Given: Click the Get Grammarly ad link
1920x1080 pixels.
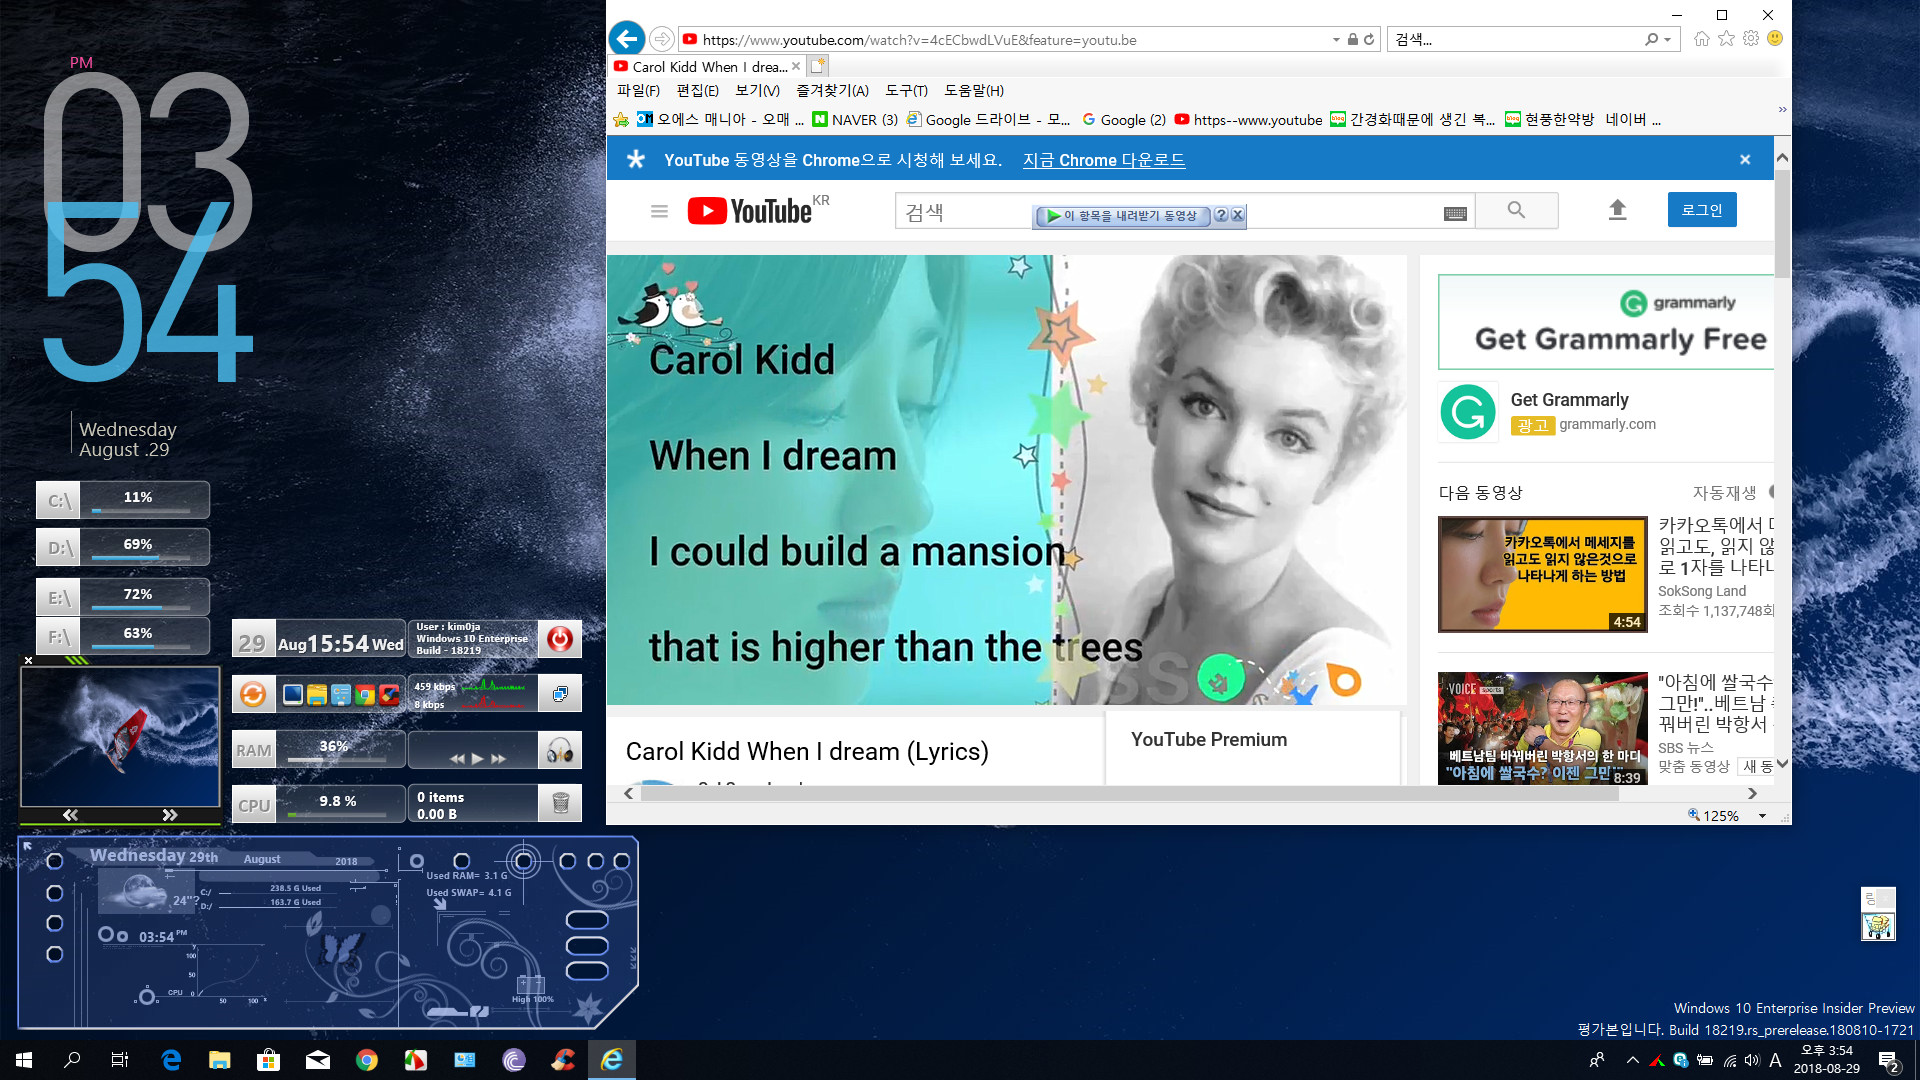Looking at the screenshot, I should (1569, 400).
